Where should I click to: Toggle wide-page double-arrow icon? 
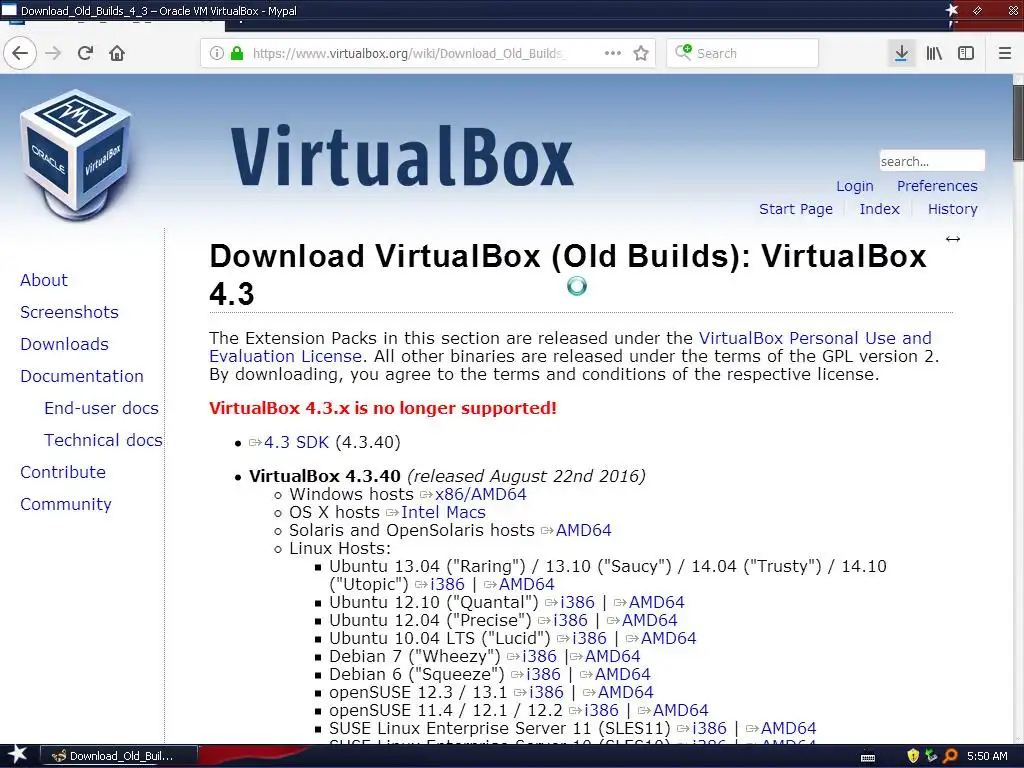coord(953,239)
